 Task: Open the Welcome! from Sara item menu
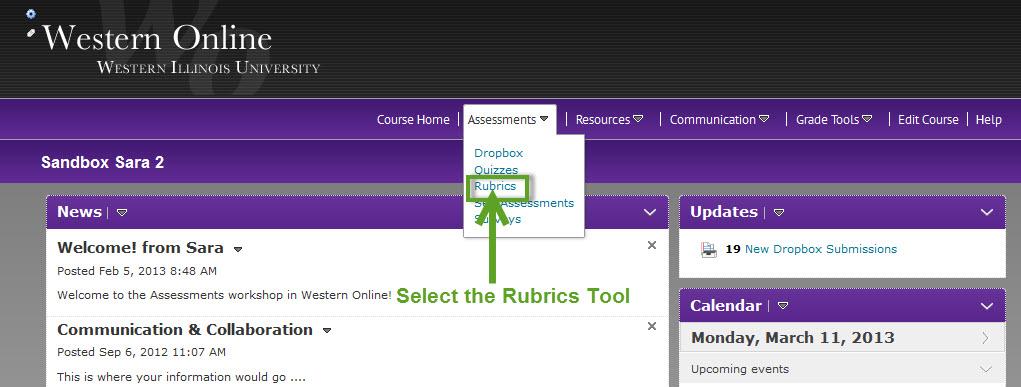[238, 249]
